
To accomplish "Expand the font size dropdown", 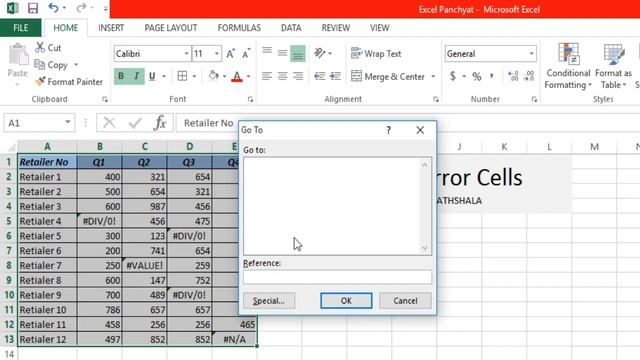I will point(216,53).
